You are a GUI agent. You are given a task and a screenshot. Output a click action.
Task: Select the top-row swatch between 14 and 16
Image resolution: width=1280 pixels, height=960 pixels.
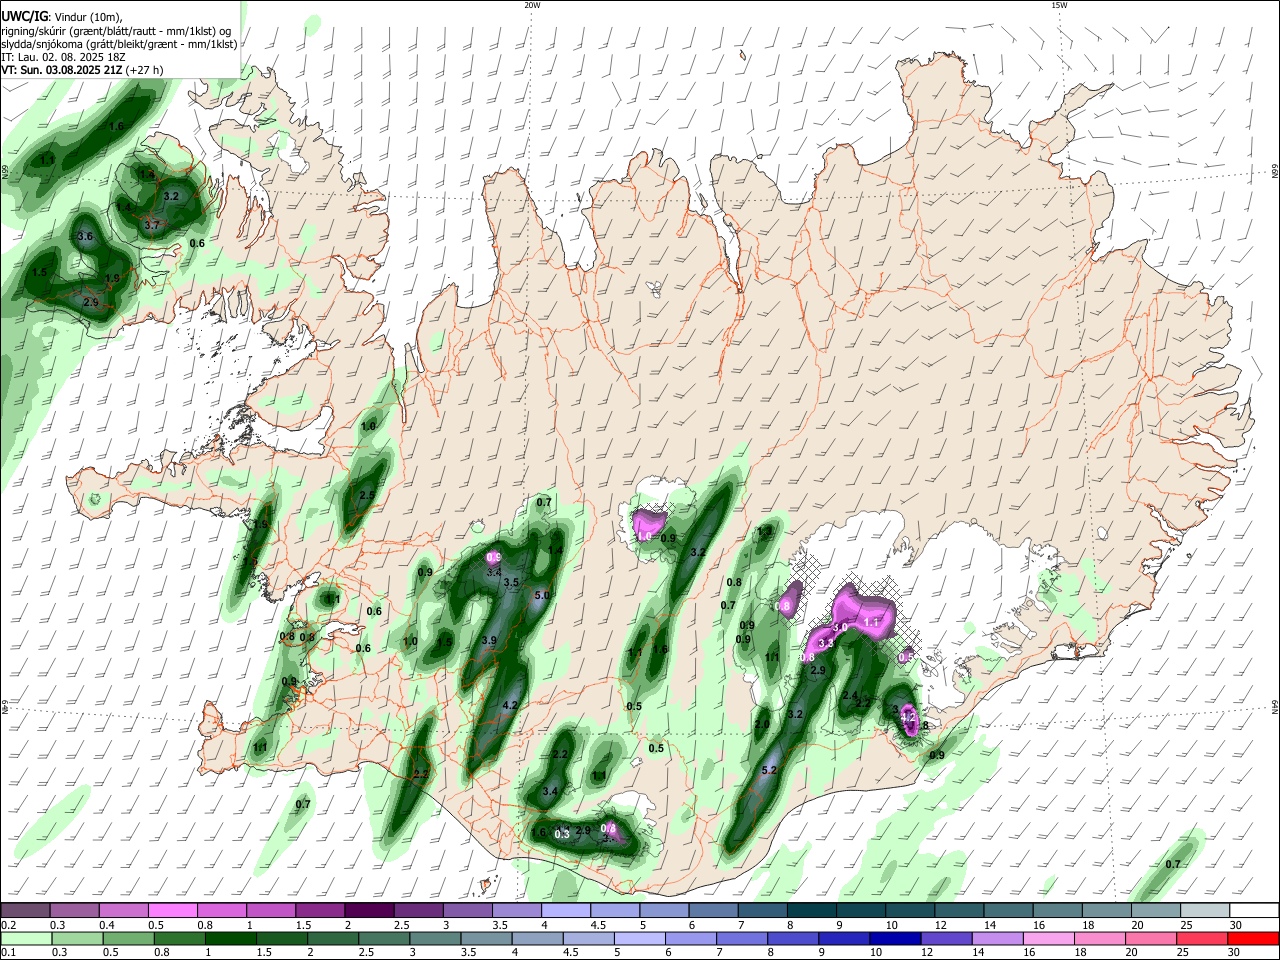pos(1009,910)
